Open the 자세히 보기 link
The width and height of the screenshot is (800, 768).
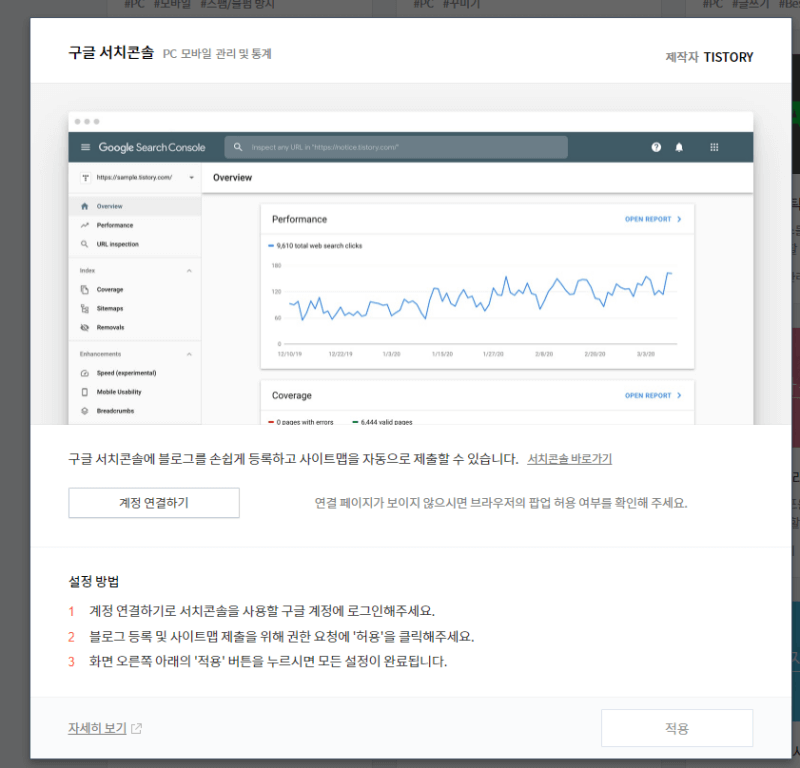tap(97, 728)
